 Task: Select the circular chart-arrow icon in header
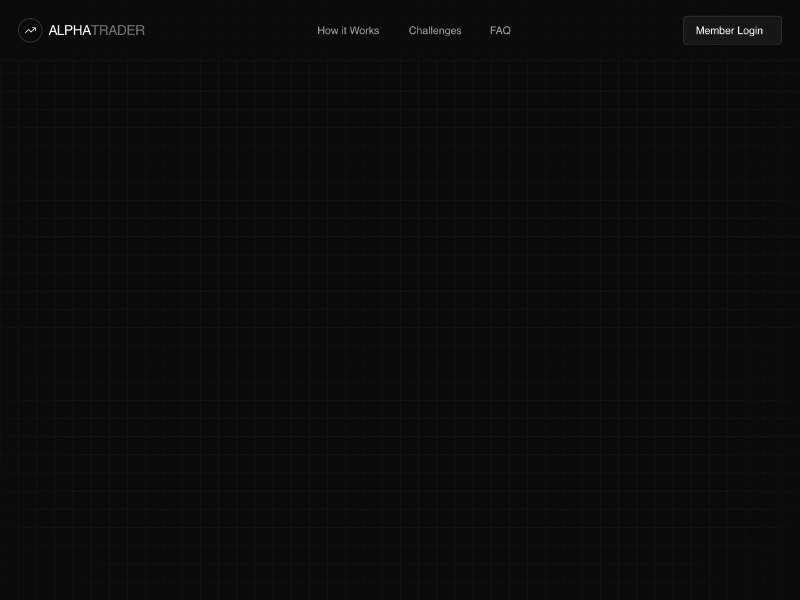(30, 30)
